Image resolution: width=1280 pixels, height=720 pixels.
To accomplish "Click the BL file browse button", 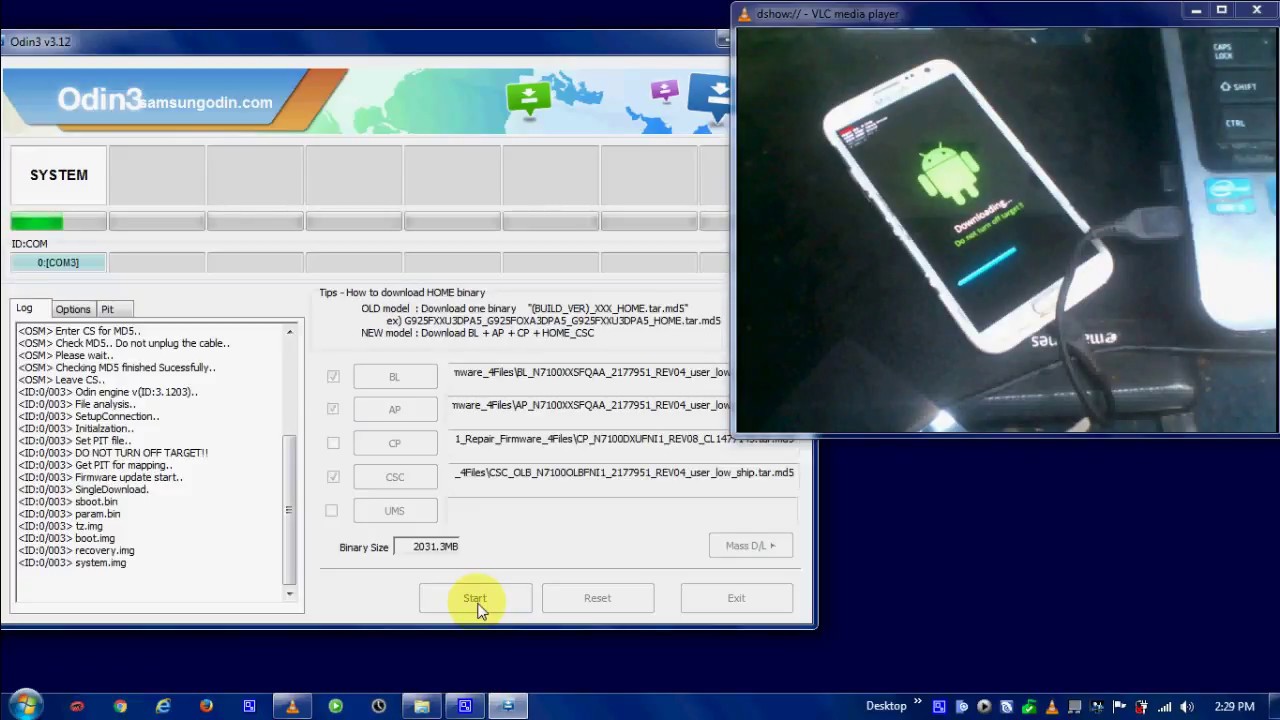I will pyautogui.click(x=395, y=377).
